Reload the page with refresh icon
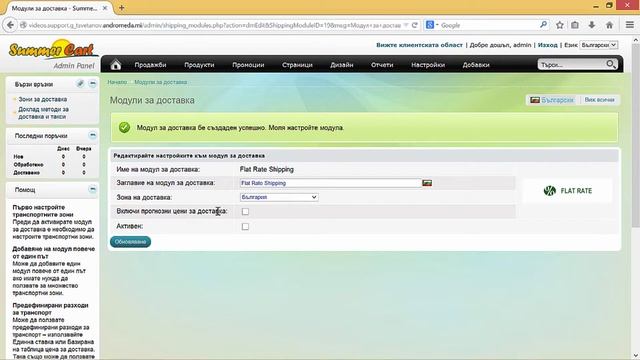 coord(415,25)
